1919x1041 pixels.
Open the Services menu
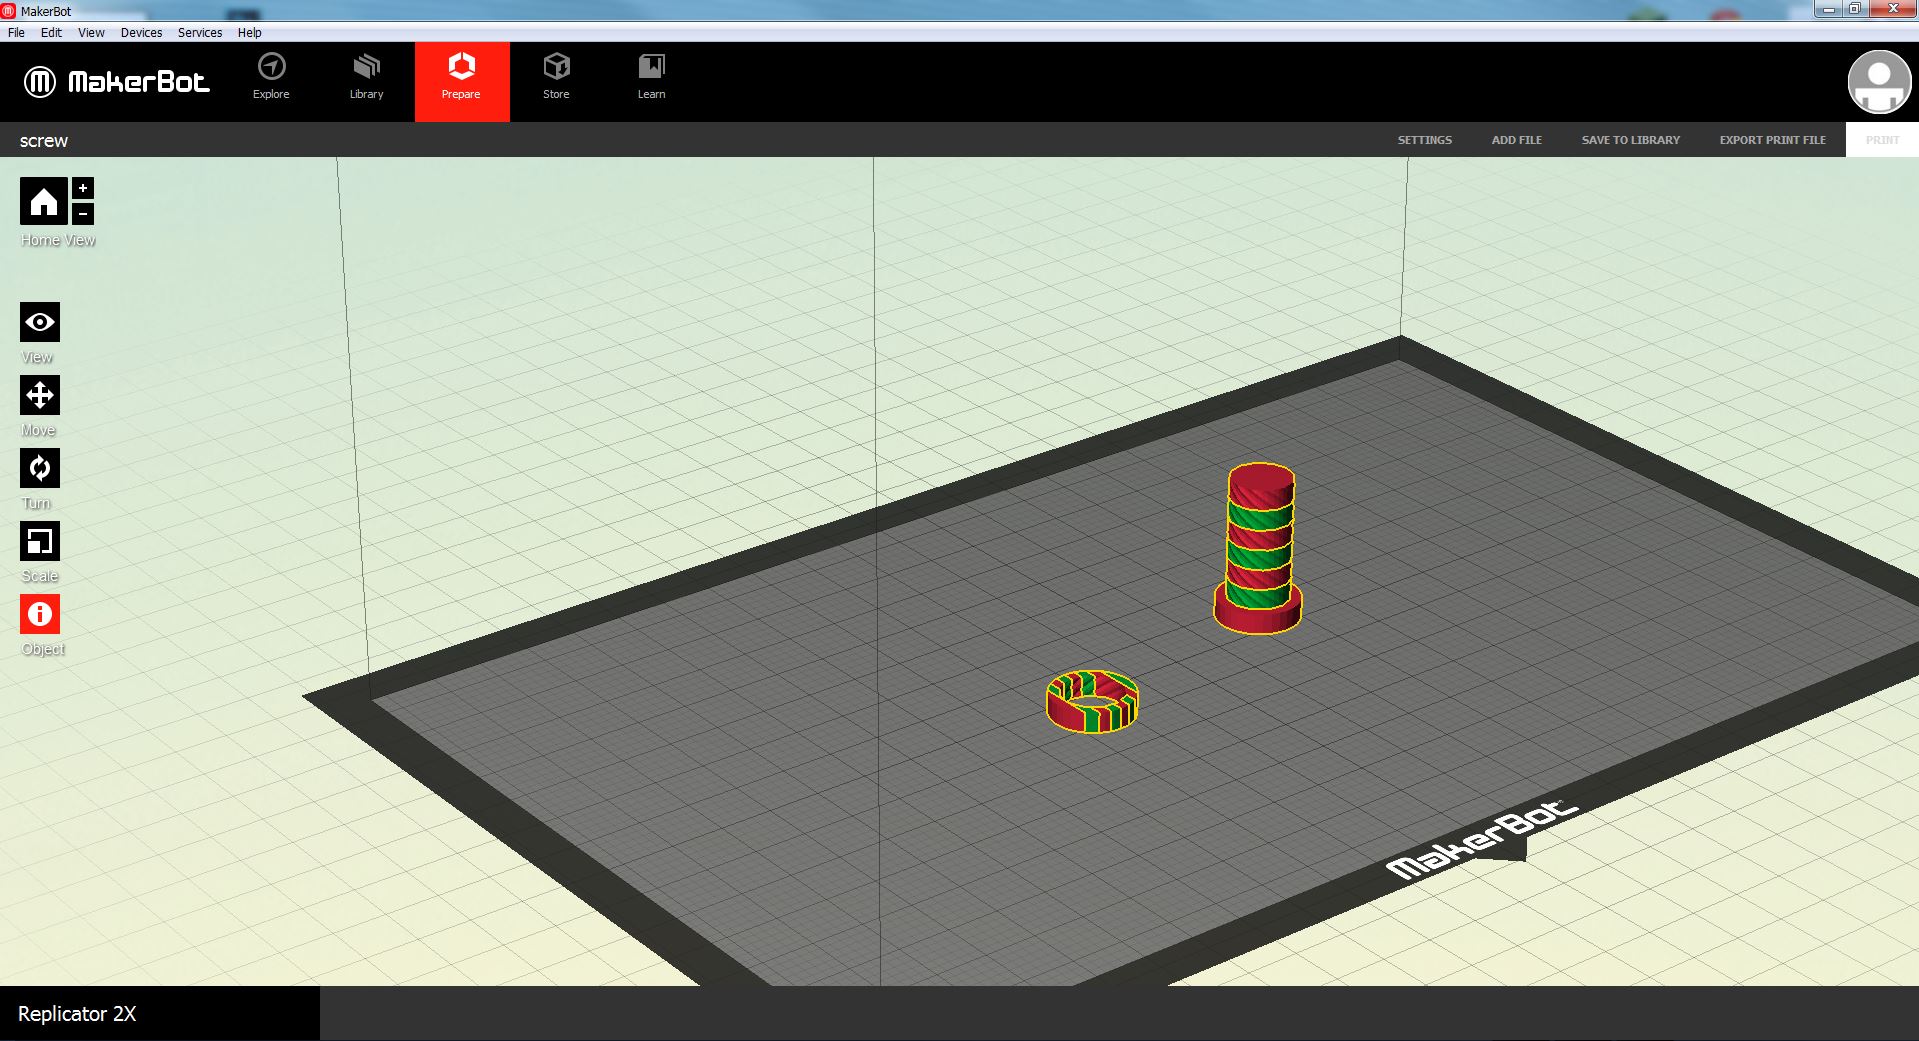pos(200,33)
